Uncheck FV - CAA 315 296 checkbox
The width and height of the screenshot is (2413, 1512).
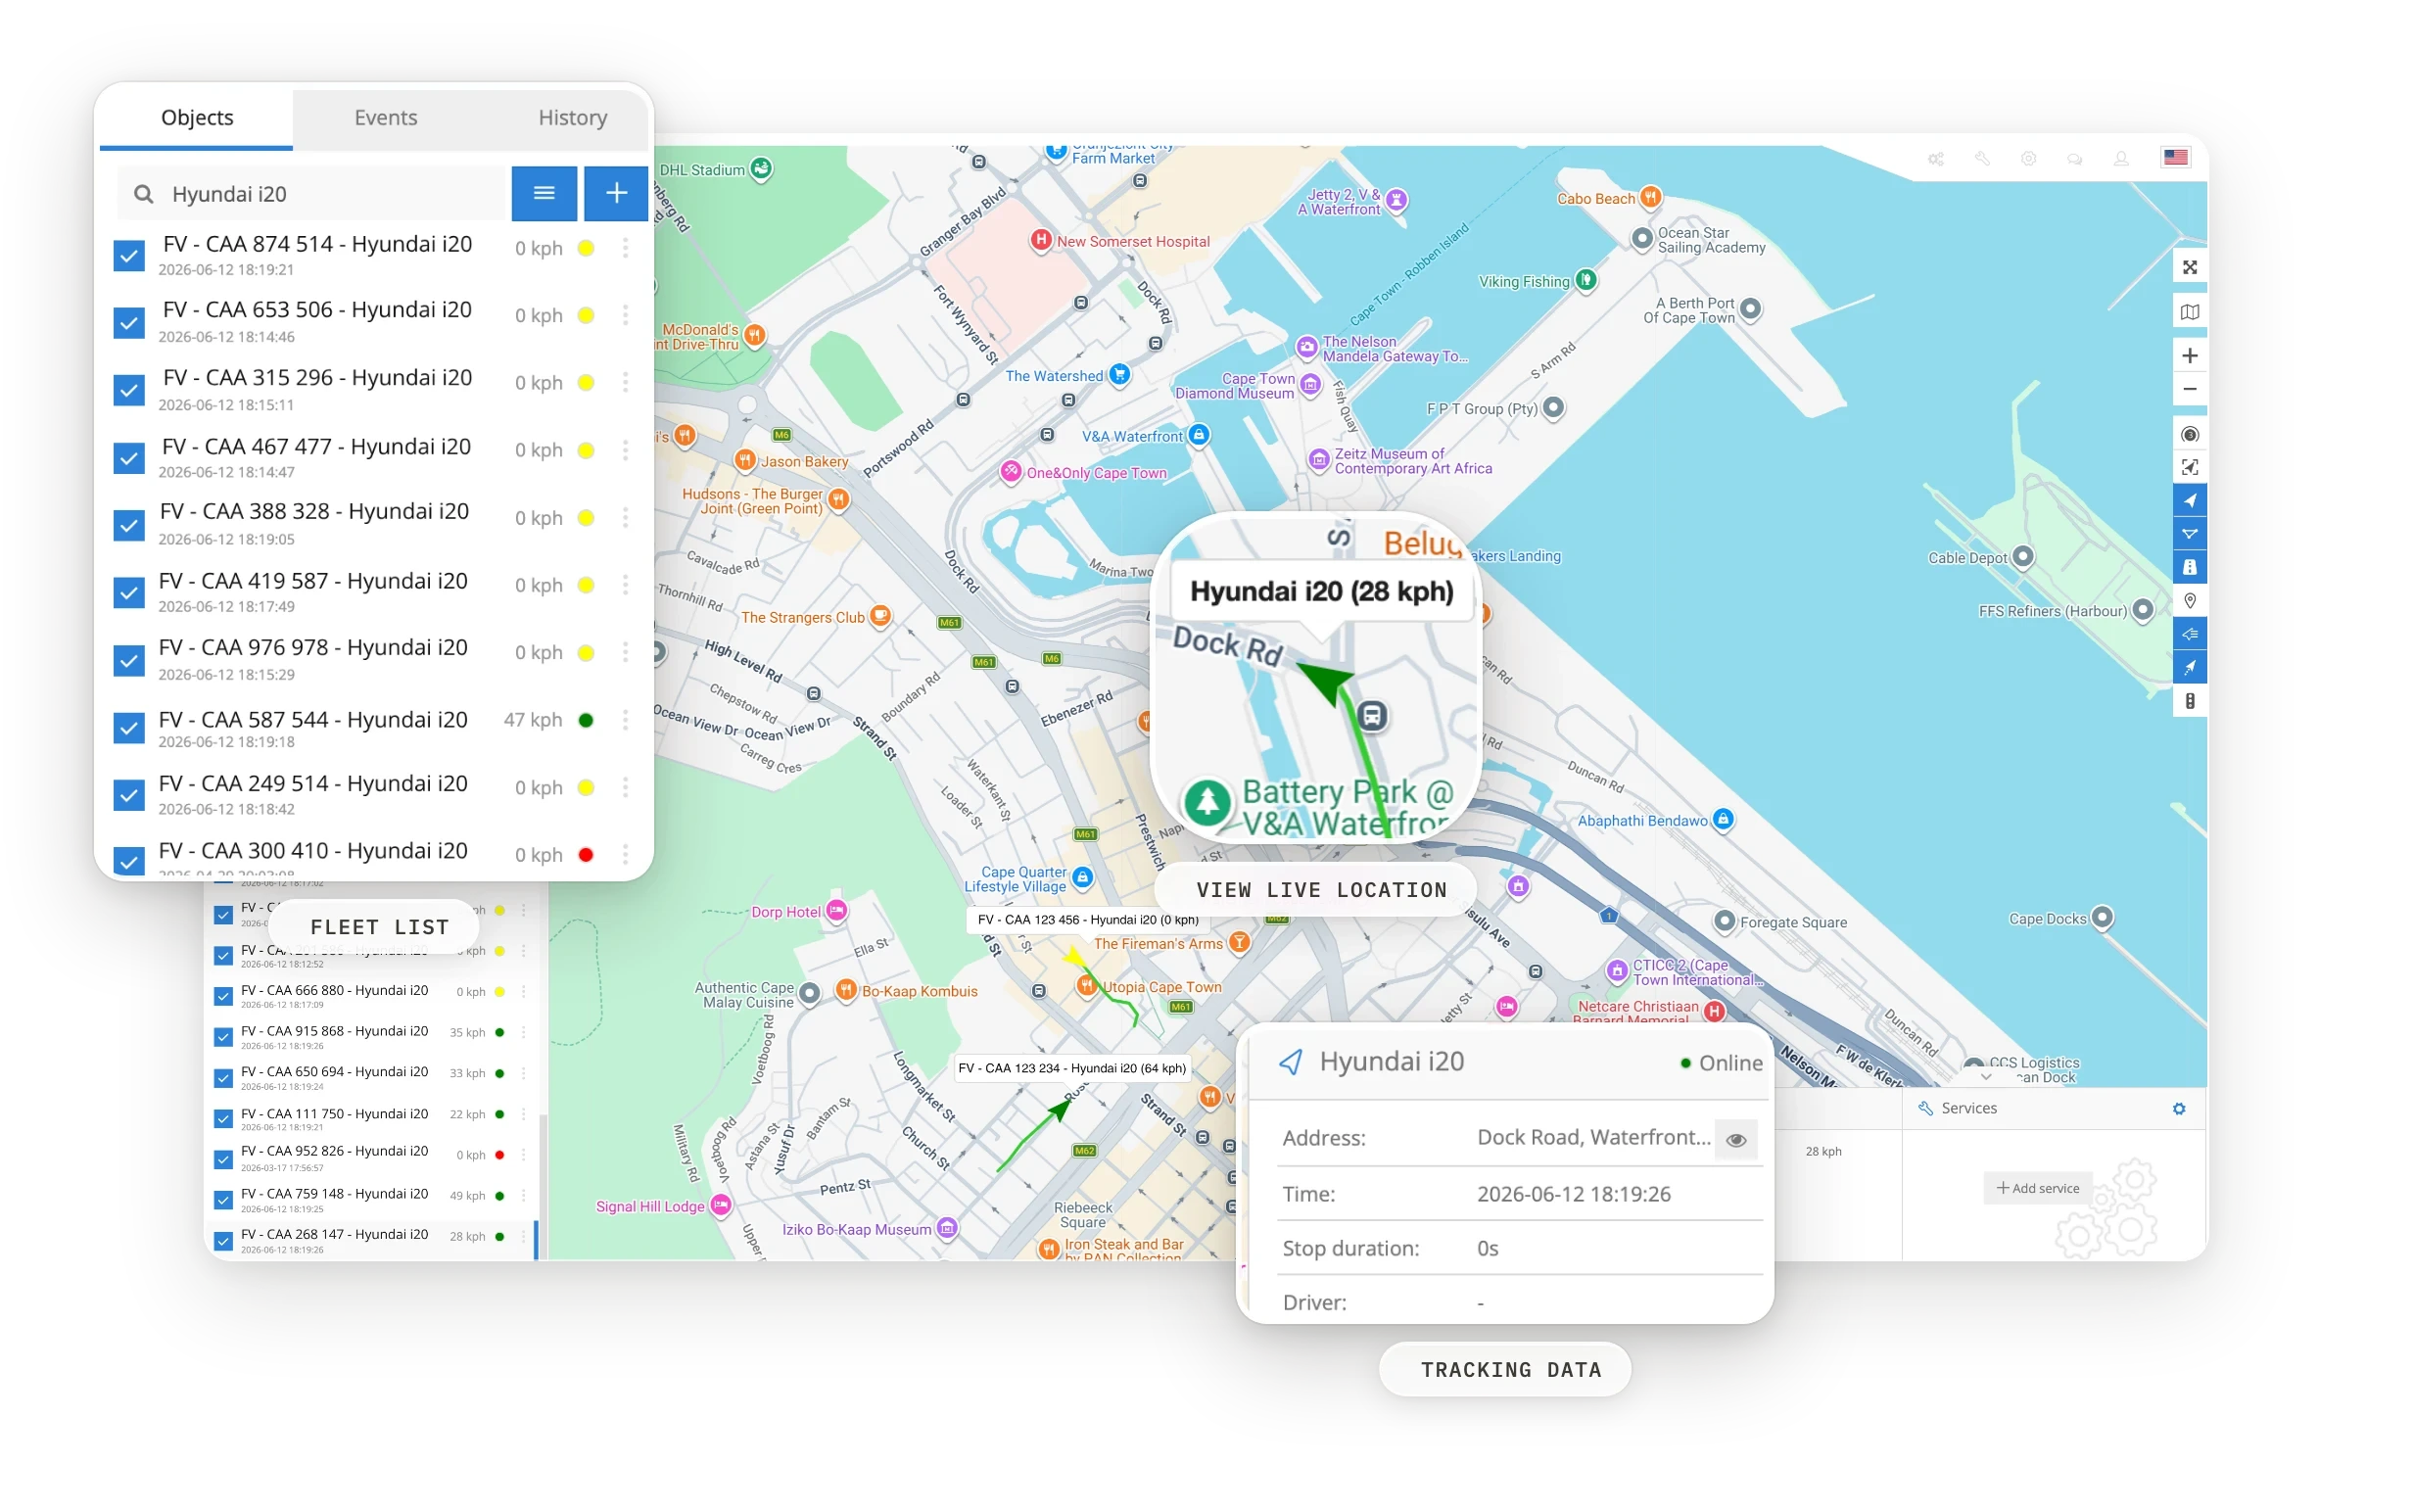[129, 390]
